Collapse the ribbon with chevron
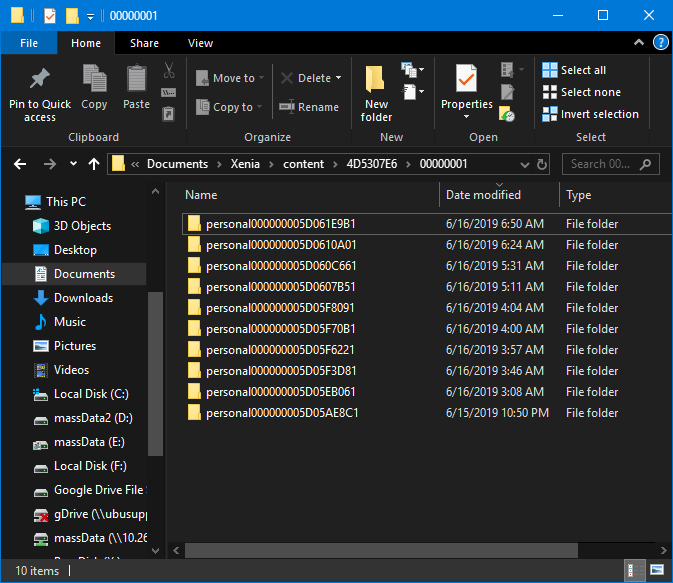The image size is (673, 583). pyautogui.click(x=639, y=43)
